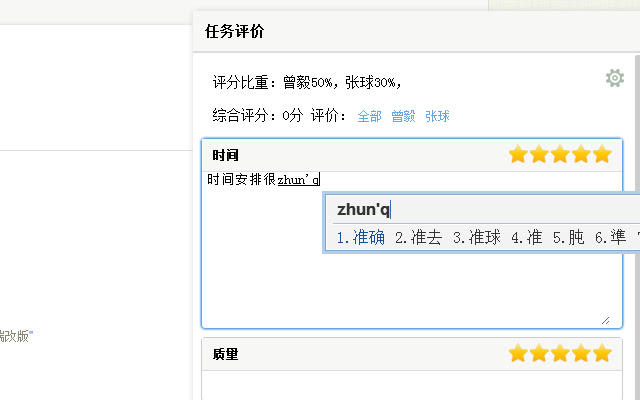Open the rating settings gear icon

pyautogui.click(x=615, y=78)
